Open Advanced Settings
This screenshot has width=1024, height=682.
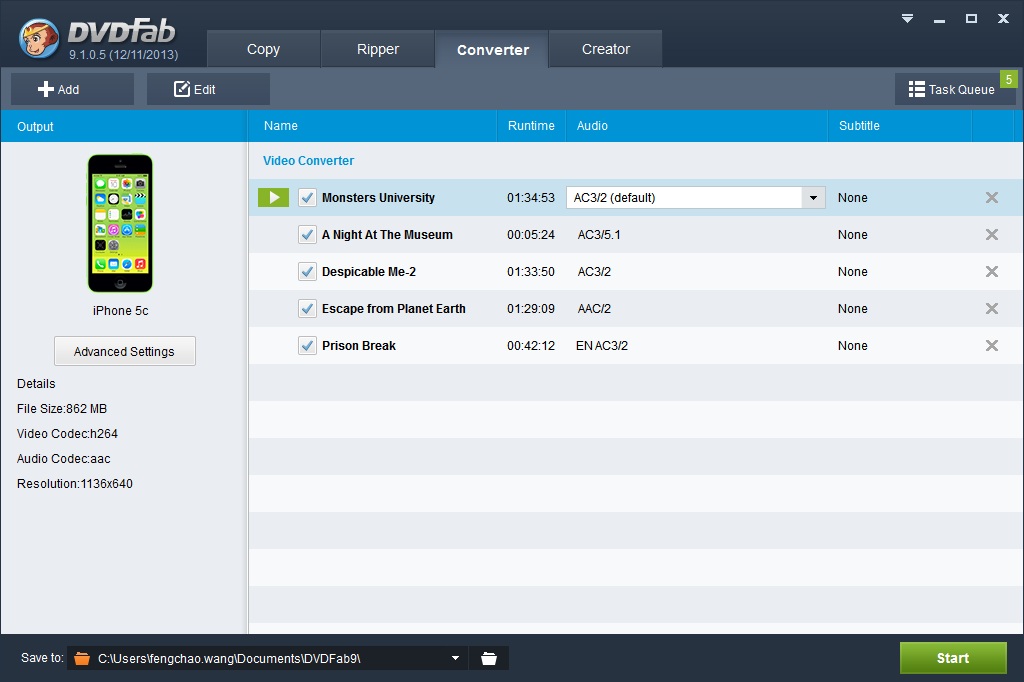point(124,351)
